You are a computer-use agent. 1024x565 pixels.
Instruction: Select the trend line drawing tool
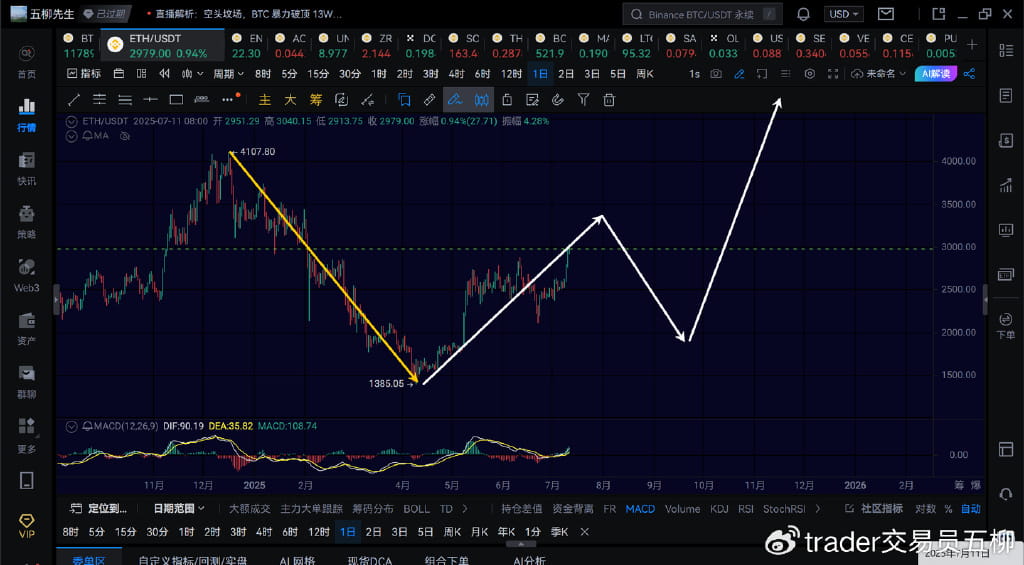tap(74, 99)
